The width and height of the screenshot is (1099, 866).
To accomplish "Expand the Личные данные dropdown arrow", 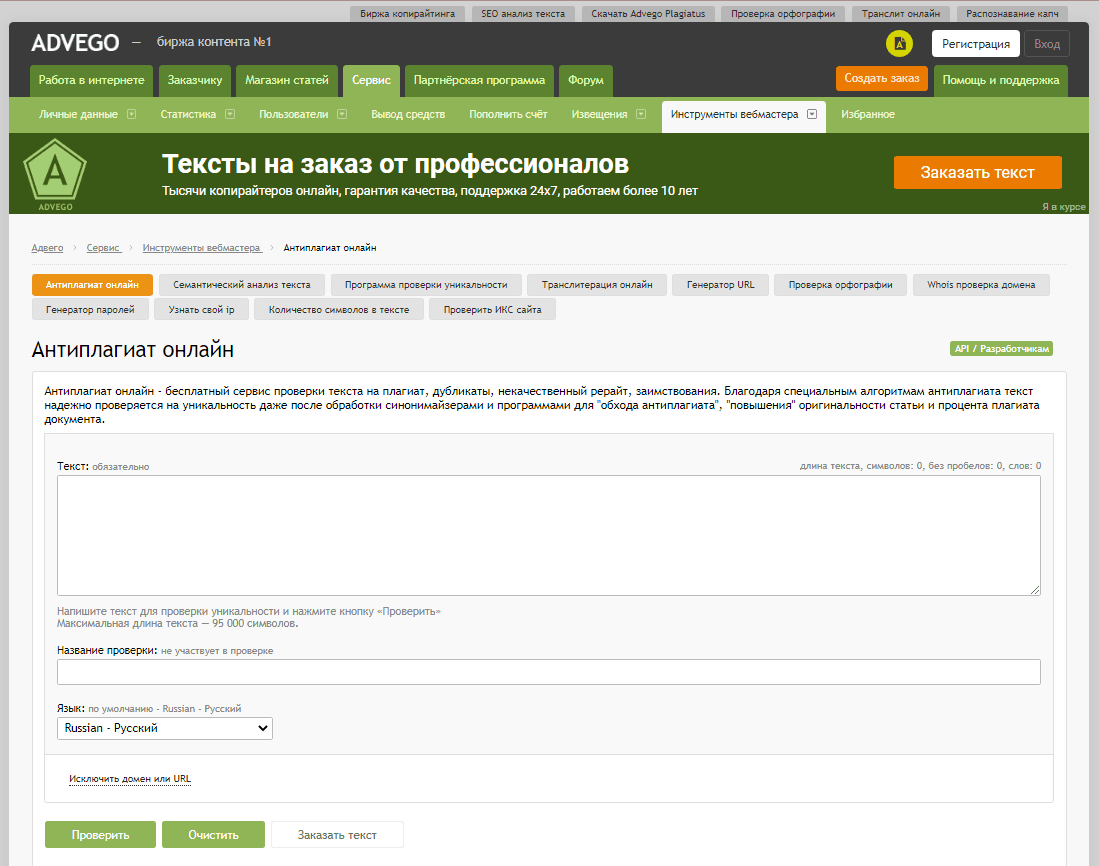I will click(x=131, y=114).
